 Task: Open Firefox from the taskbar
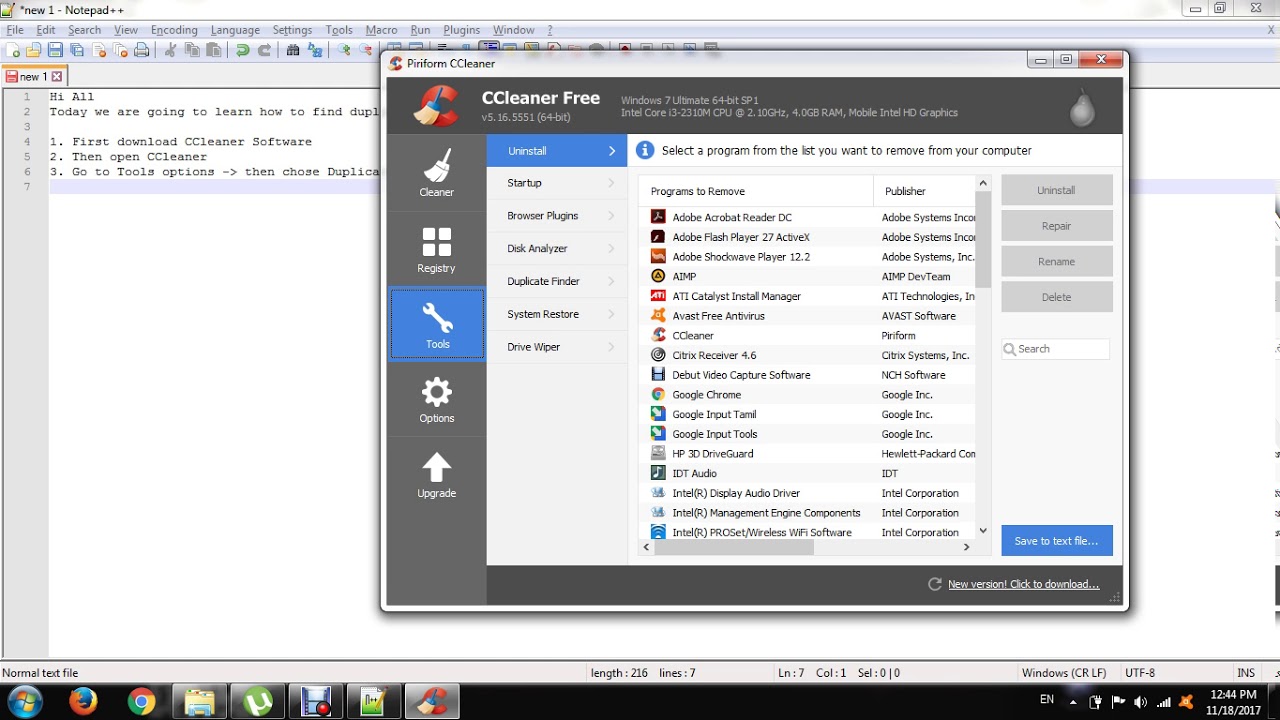[83, 702]
